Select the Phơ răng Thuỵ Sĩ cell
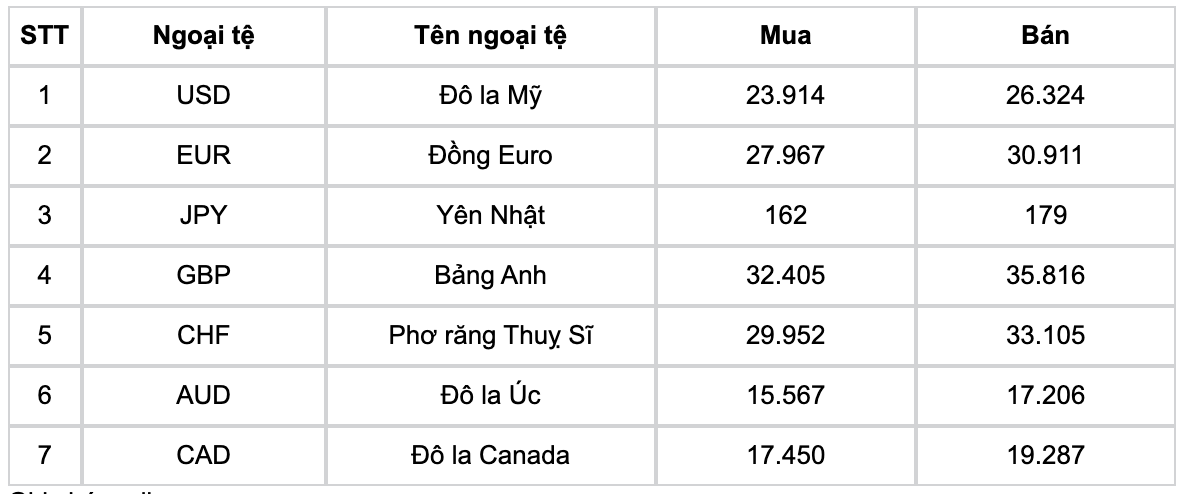 [x=490, y=335]
